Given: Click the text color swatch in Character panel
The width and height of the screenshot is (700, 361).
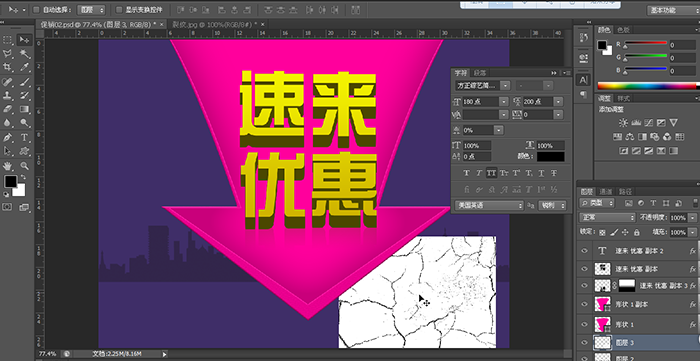Looking at the screenshot, I should [550, 157].
